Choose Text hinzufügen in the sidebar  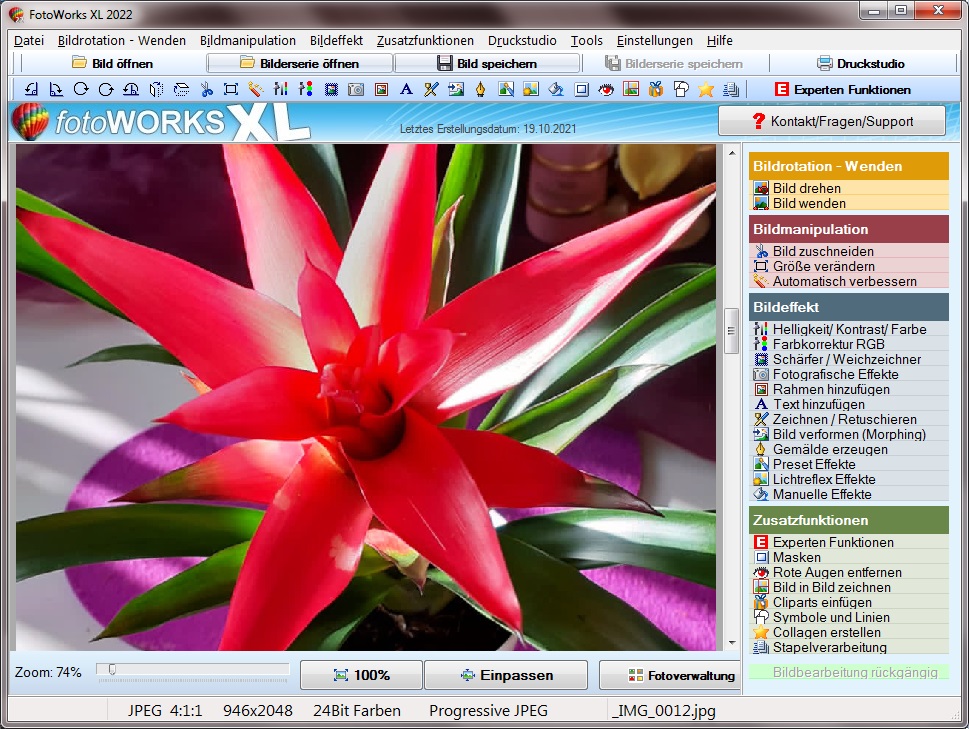point(850,404)
